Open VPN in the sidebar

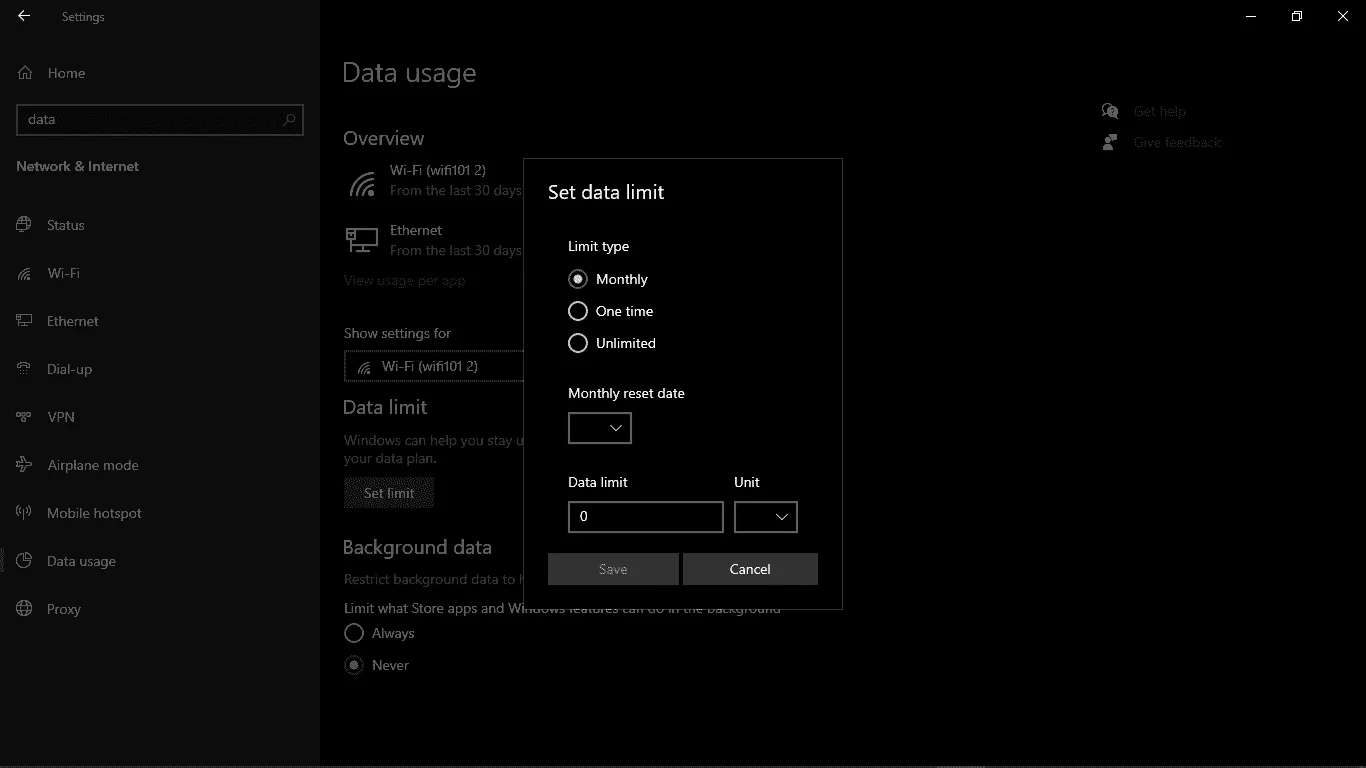pos(61,417)
